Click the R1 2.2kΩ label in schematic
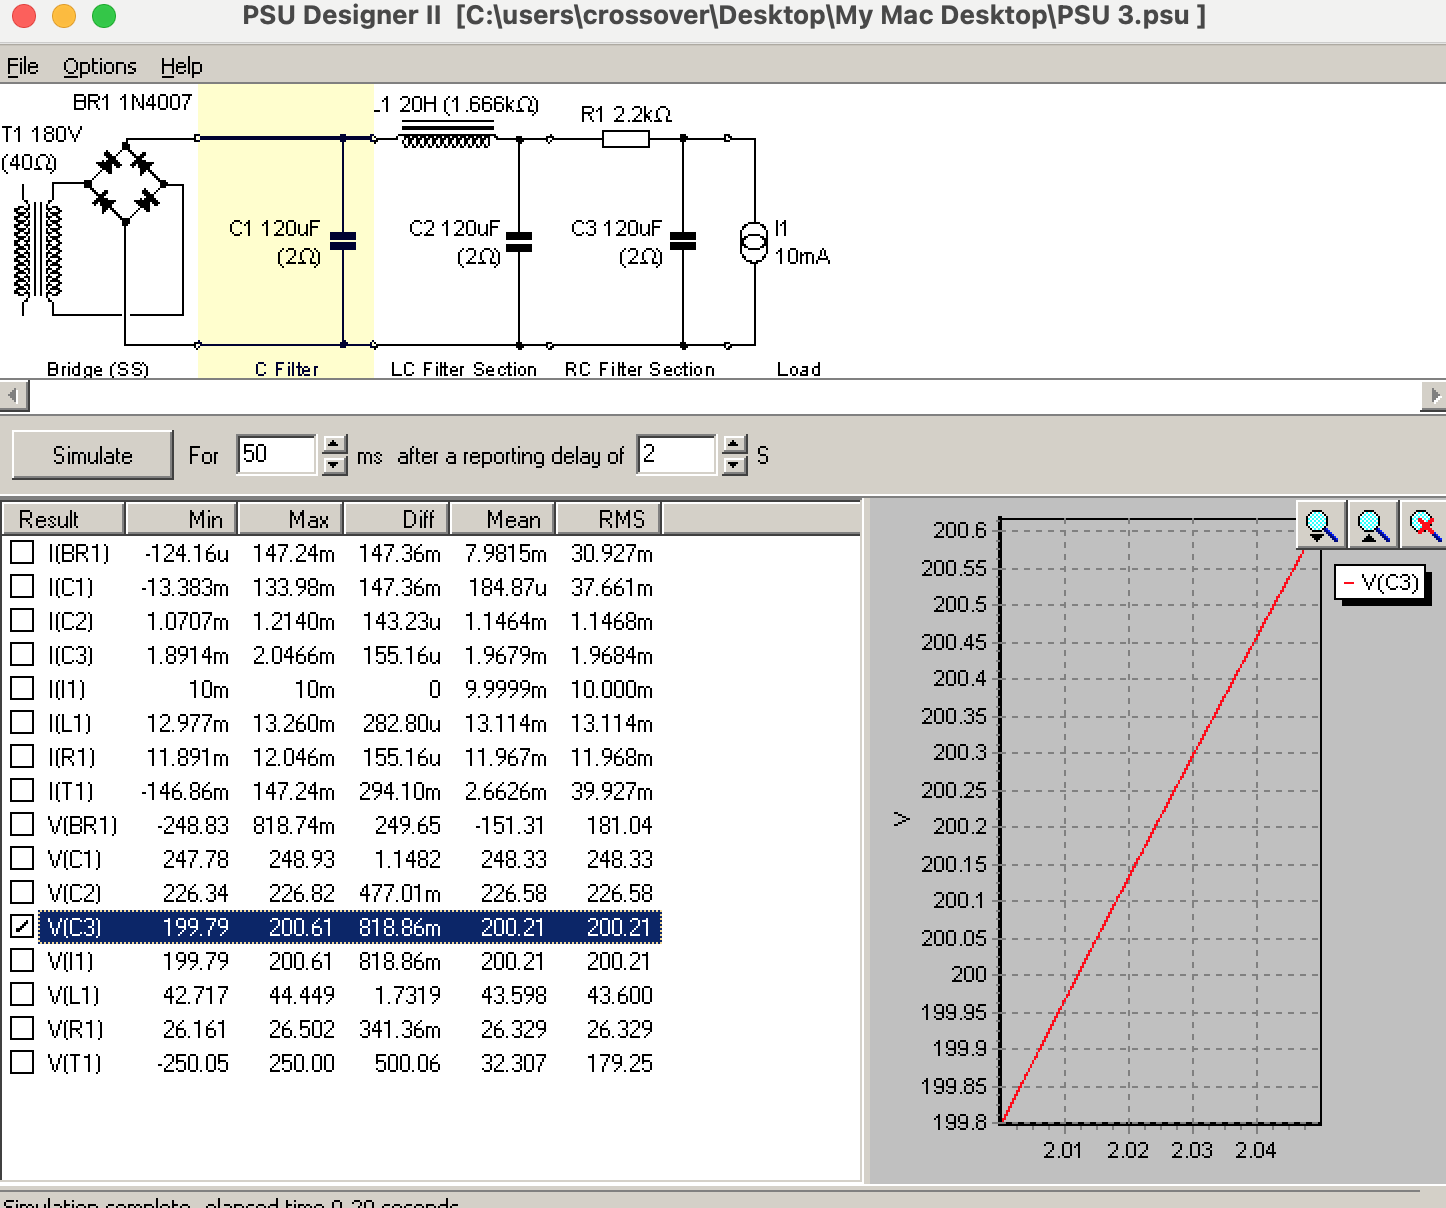The height and width of the screenshot is (1208, 1446). tap(626, 114)
